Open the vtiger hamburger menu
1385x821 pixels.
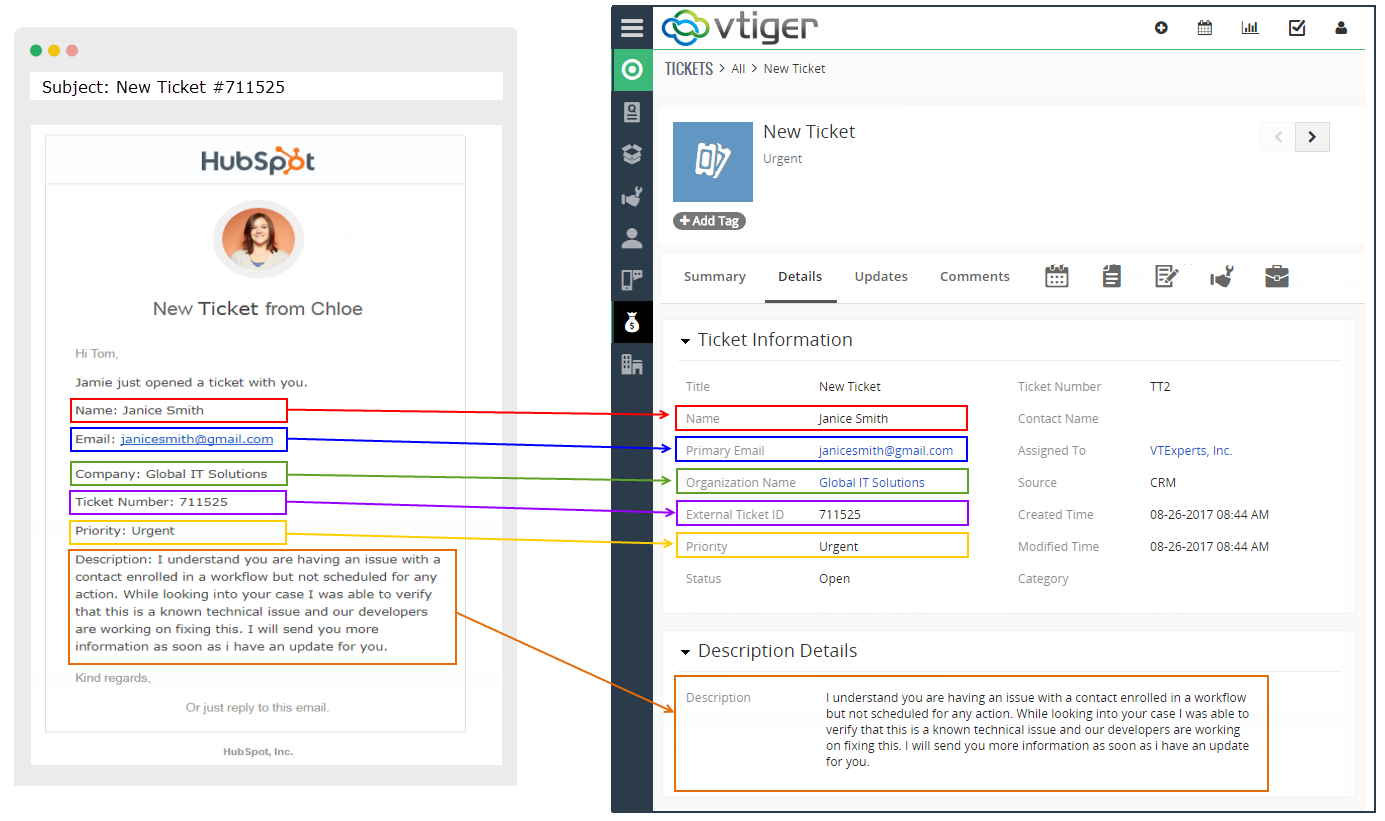pos(632,27)
